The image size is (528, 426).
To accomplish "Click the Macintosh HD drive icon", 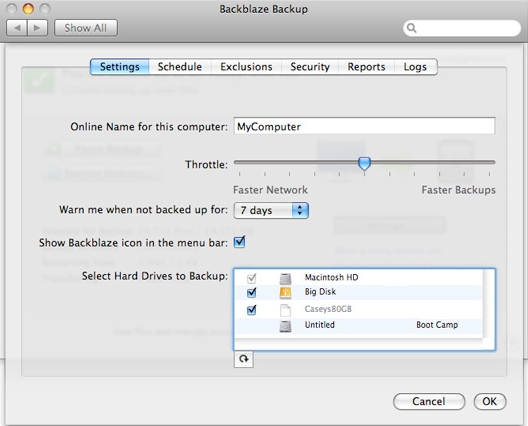I will (285, 278).
